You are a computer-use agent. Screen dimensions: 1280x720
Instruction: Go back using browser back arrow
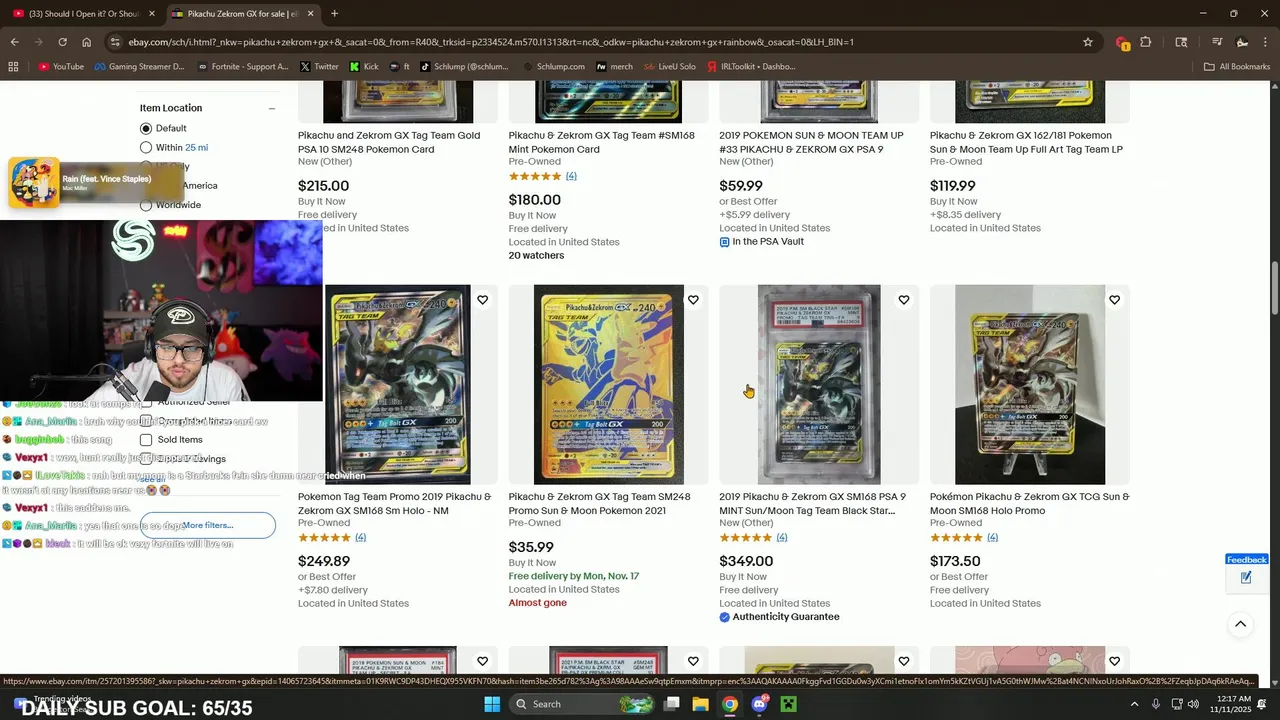15,42
